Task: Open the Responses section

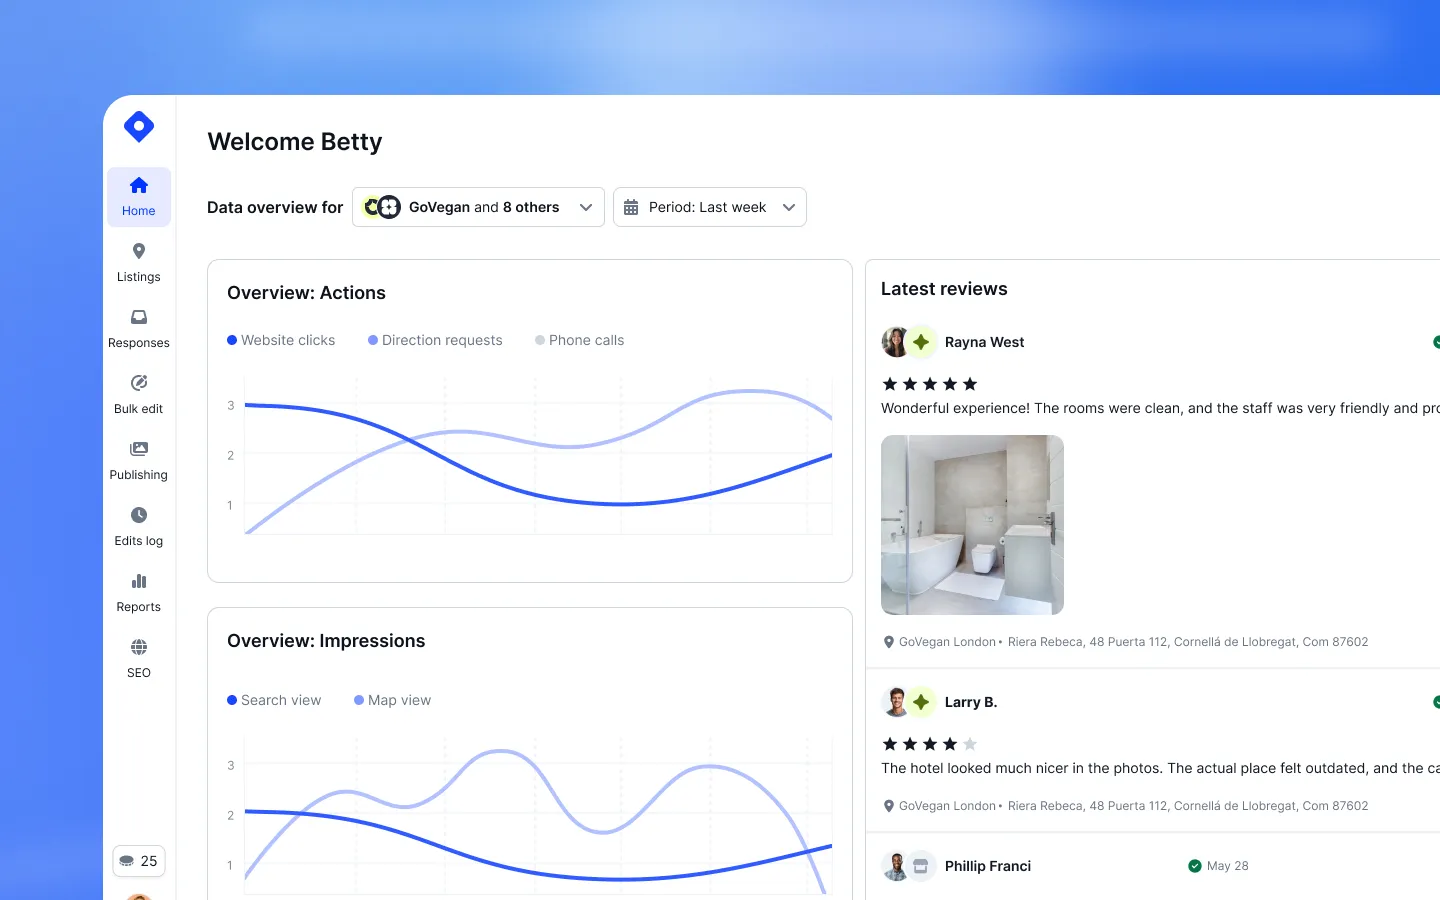Action: (138, 328)
